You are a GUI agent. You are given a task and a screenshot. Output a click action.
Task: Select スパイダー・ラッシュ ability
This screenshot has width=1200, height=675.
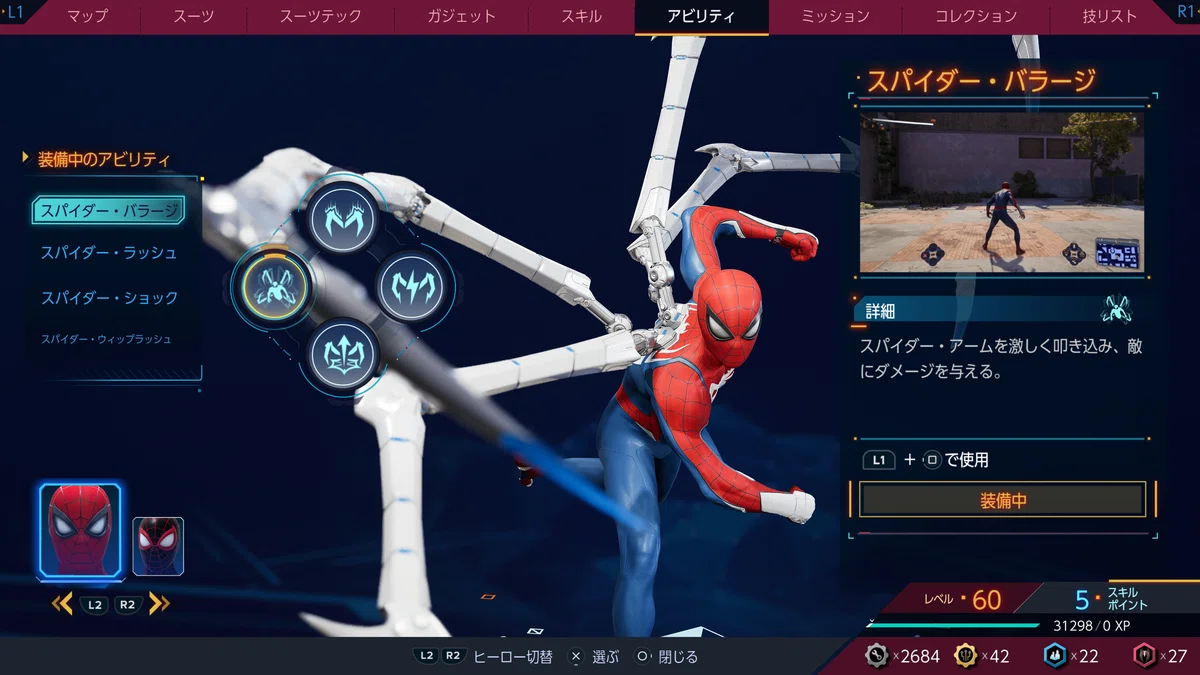point(108,253)
